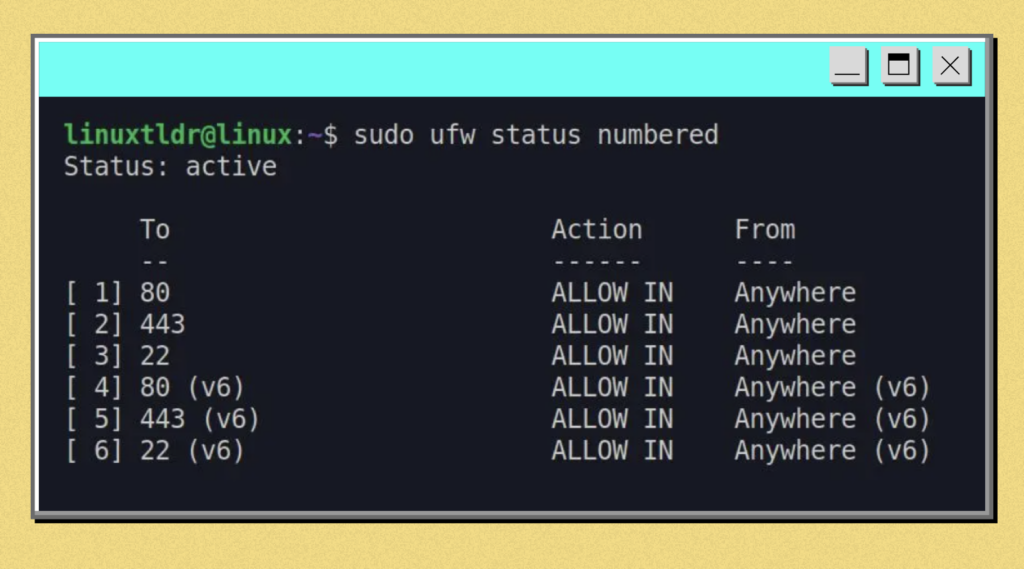Viewport: 1024px width, 569px height.
Task: Click ALLOW IN for rule 1
Action: tap(612, 293)
